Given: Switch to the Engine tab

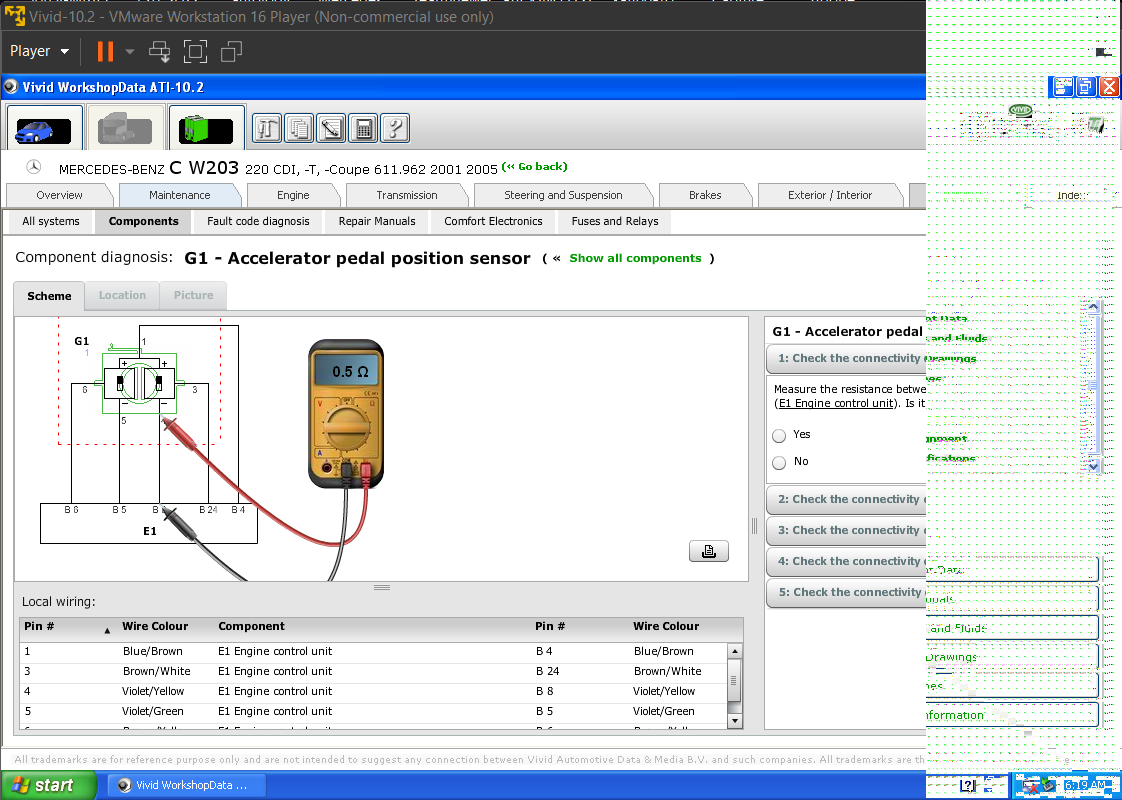Looking at the screenshot, I should click(293, 195).
